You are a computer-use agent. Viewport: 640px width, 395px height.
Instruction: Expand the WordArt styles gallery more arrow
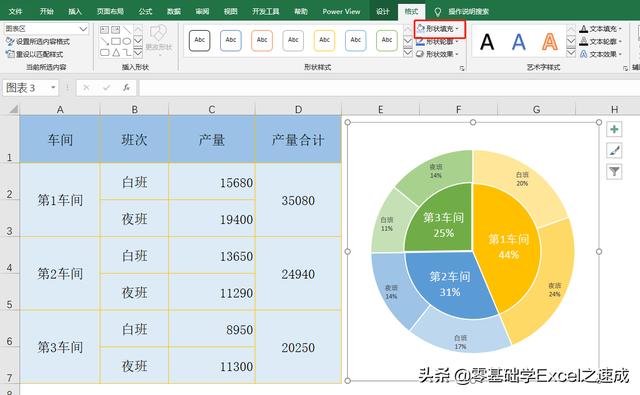pyautogui.click(x=571, y=53)
